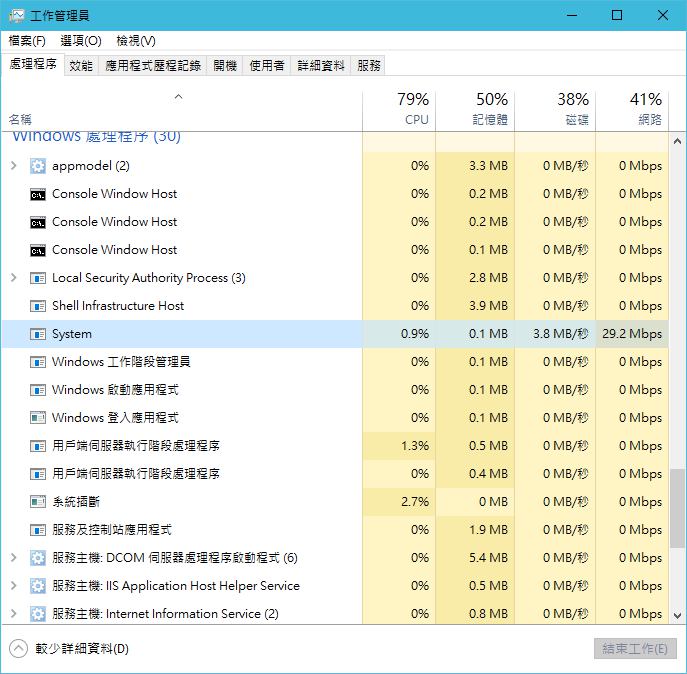Image resolution: width=687 pixels, height=674 pixels.
Task: Click the sort arrow above 名稱 column
Action: (x=178, y=97)
